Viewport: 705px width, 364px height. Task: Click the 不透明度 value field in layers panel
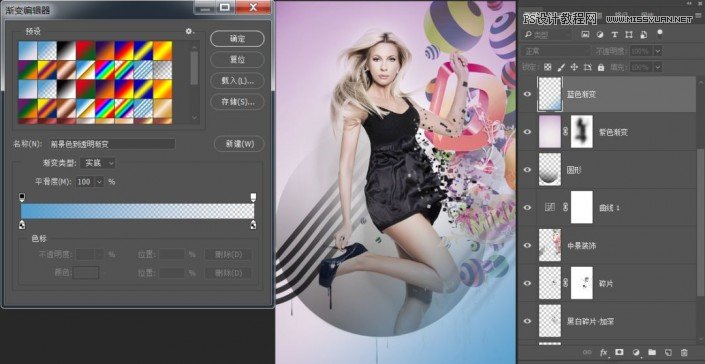click(x=641, y=51)
